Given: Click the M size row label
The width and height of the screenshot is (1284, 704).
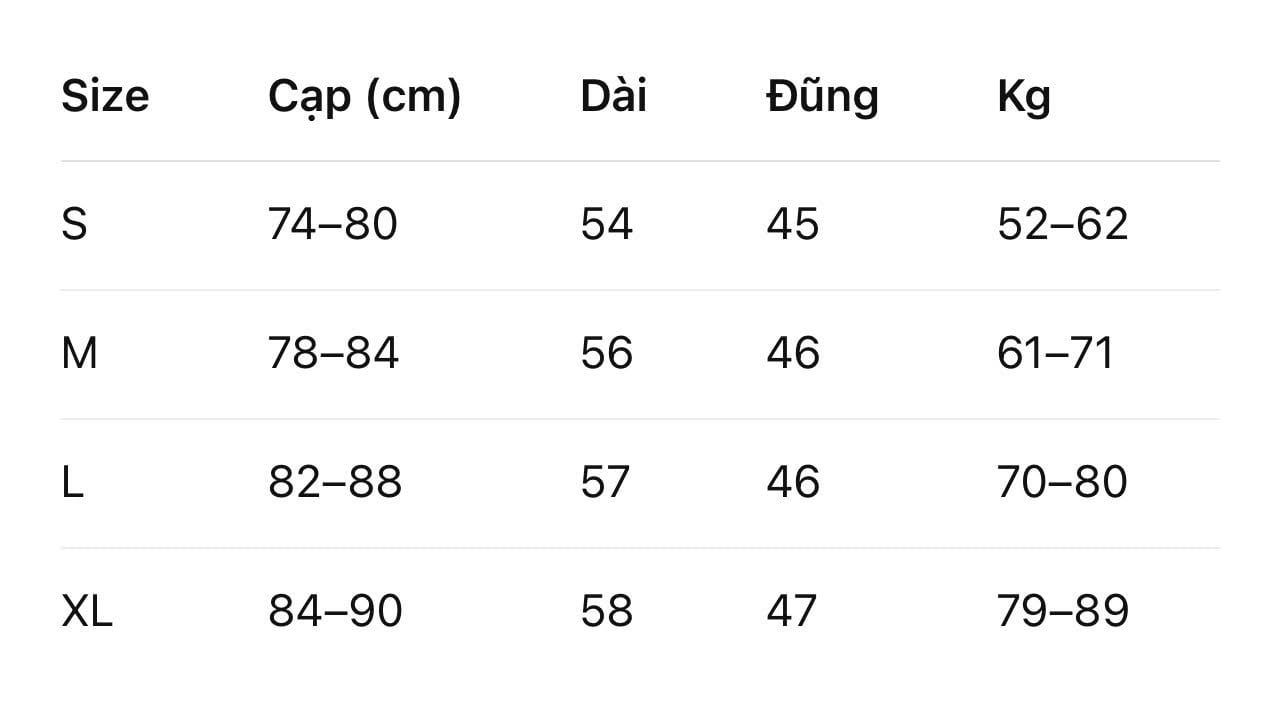Looking at the screenshot, I should click(x=79, y=353).
